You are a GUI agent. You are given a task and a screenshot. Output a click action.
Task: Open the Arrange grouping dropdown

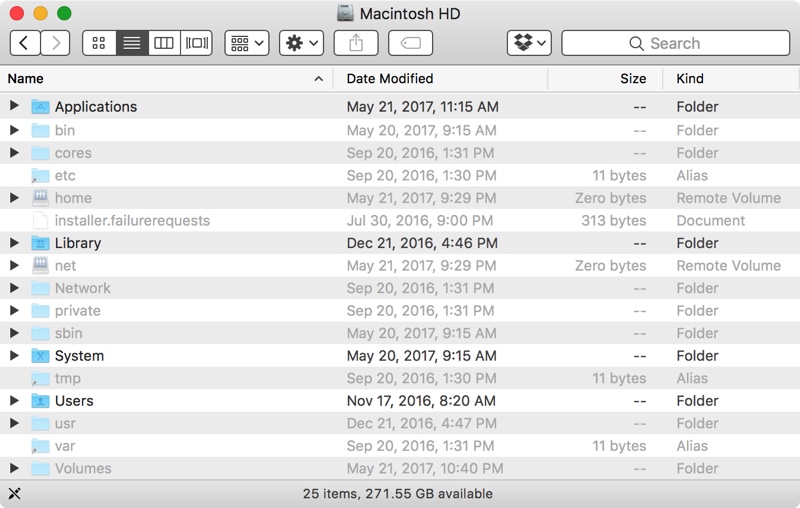point(247,43)
